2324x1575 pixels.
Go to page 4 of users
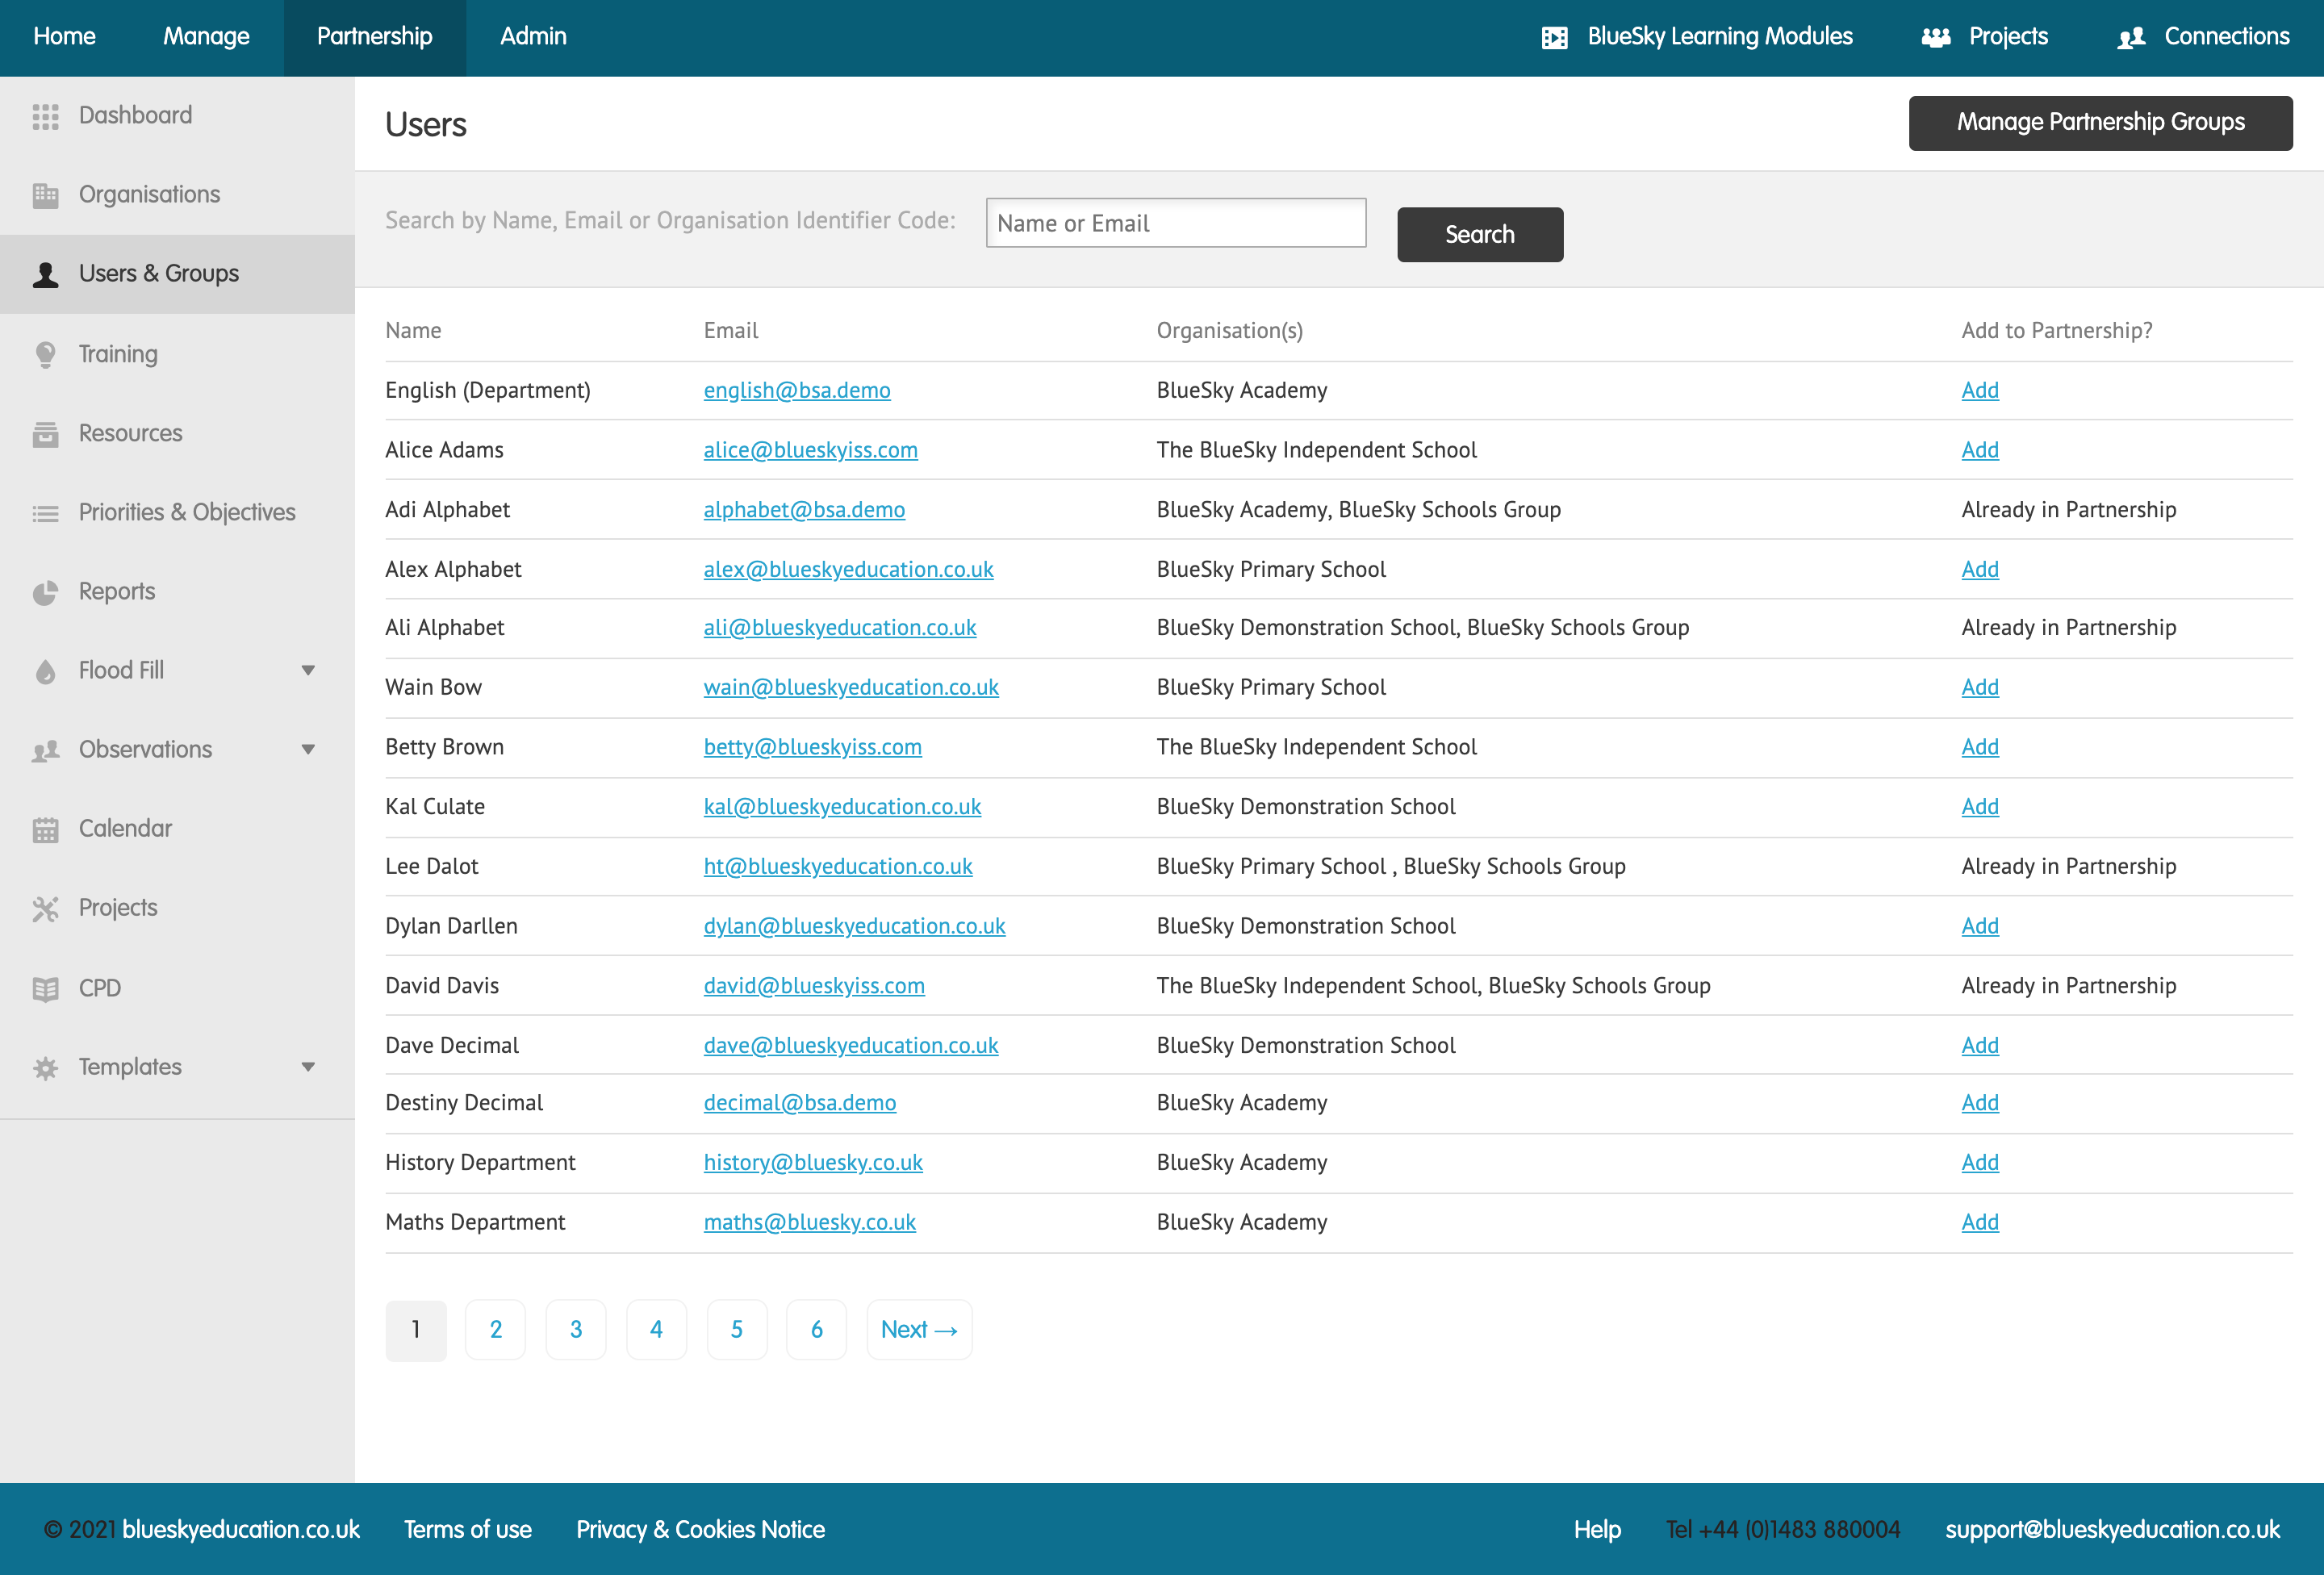coord(656,1330)
